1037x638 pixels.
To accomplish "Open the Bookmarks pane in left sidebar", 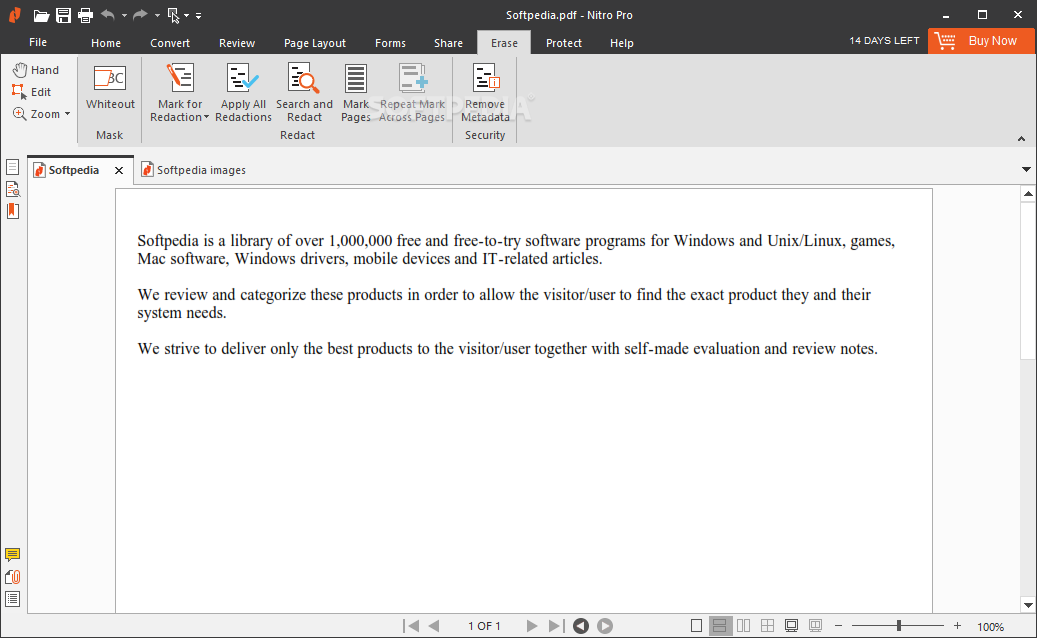I will coord(13,211).
